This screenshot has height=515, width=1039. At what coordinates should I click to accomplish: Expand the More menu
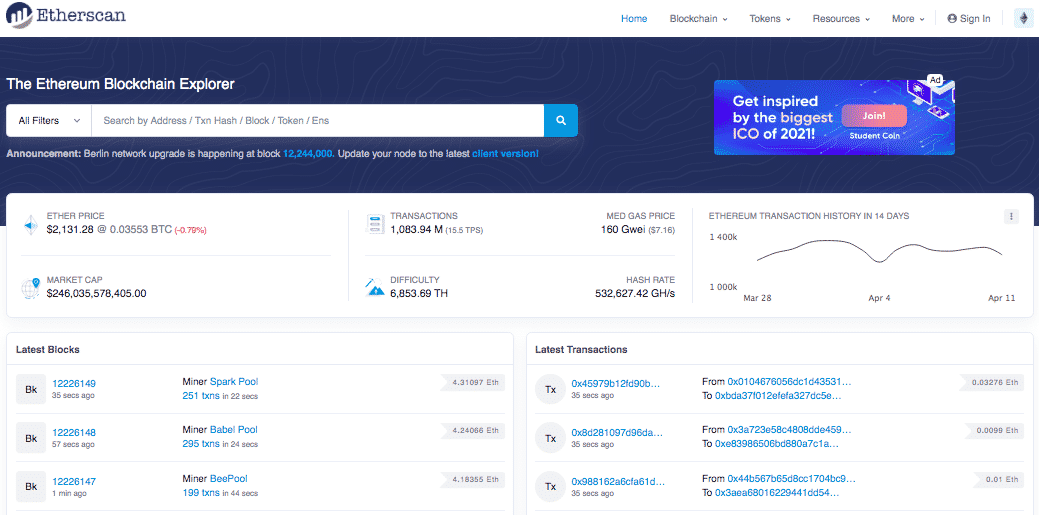pyautogui.click(x=908, y=19)
